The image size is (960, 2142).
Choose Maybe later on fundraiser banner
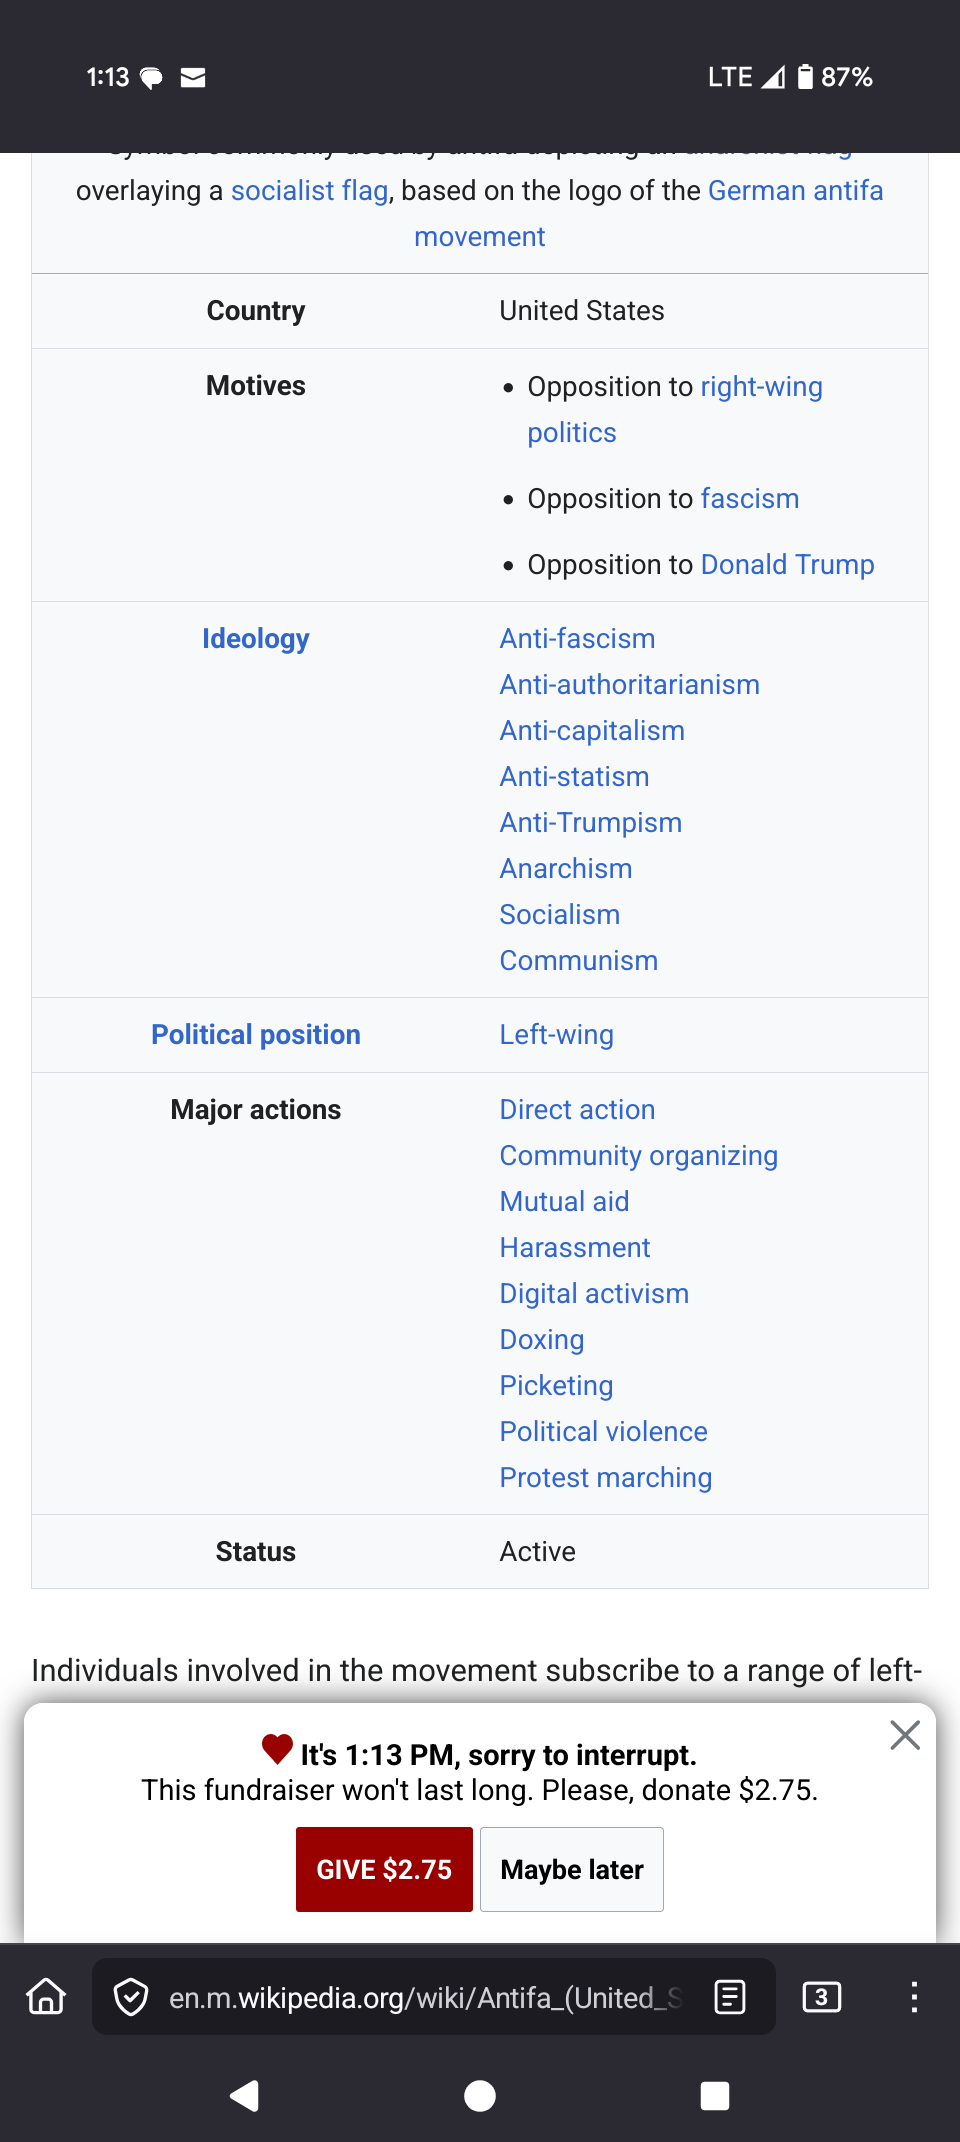point(572,1869)
